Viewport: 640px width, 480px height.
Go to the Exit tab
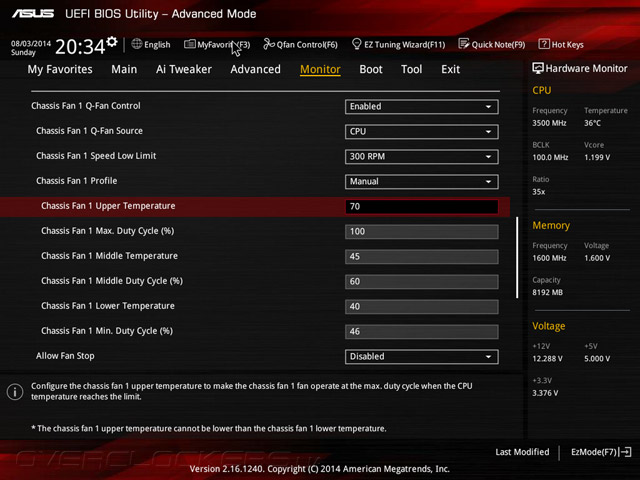point(451,69)
